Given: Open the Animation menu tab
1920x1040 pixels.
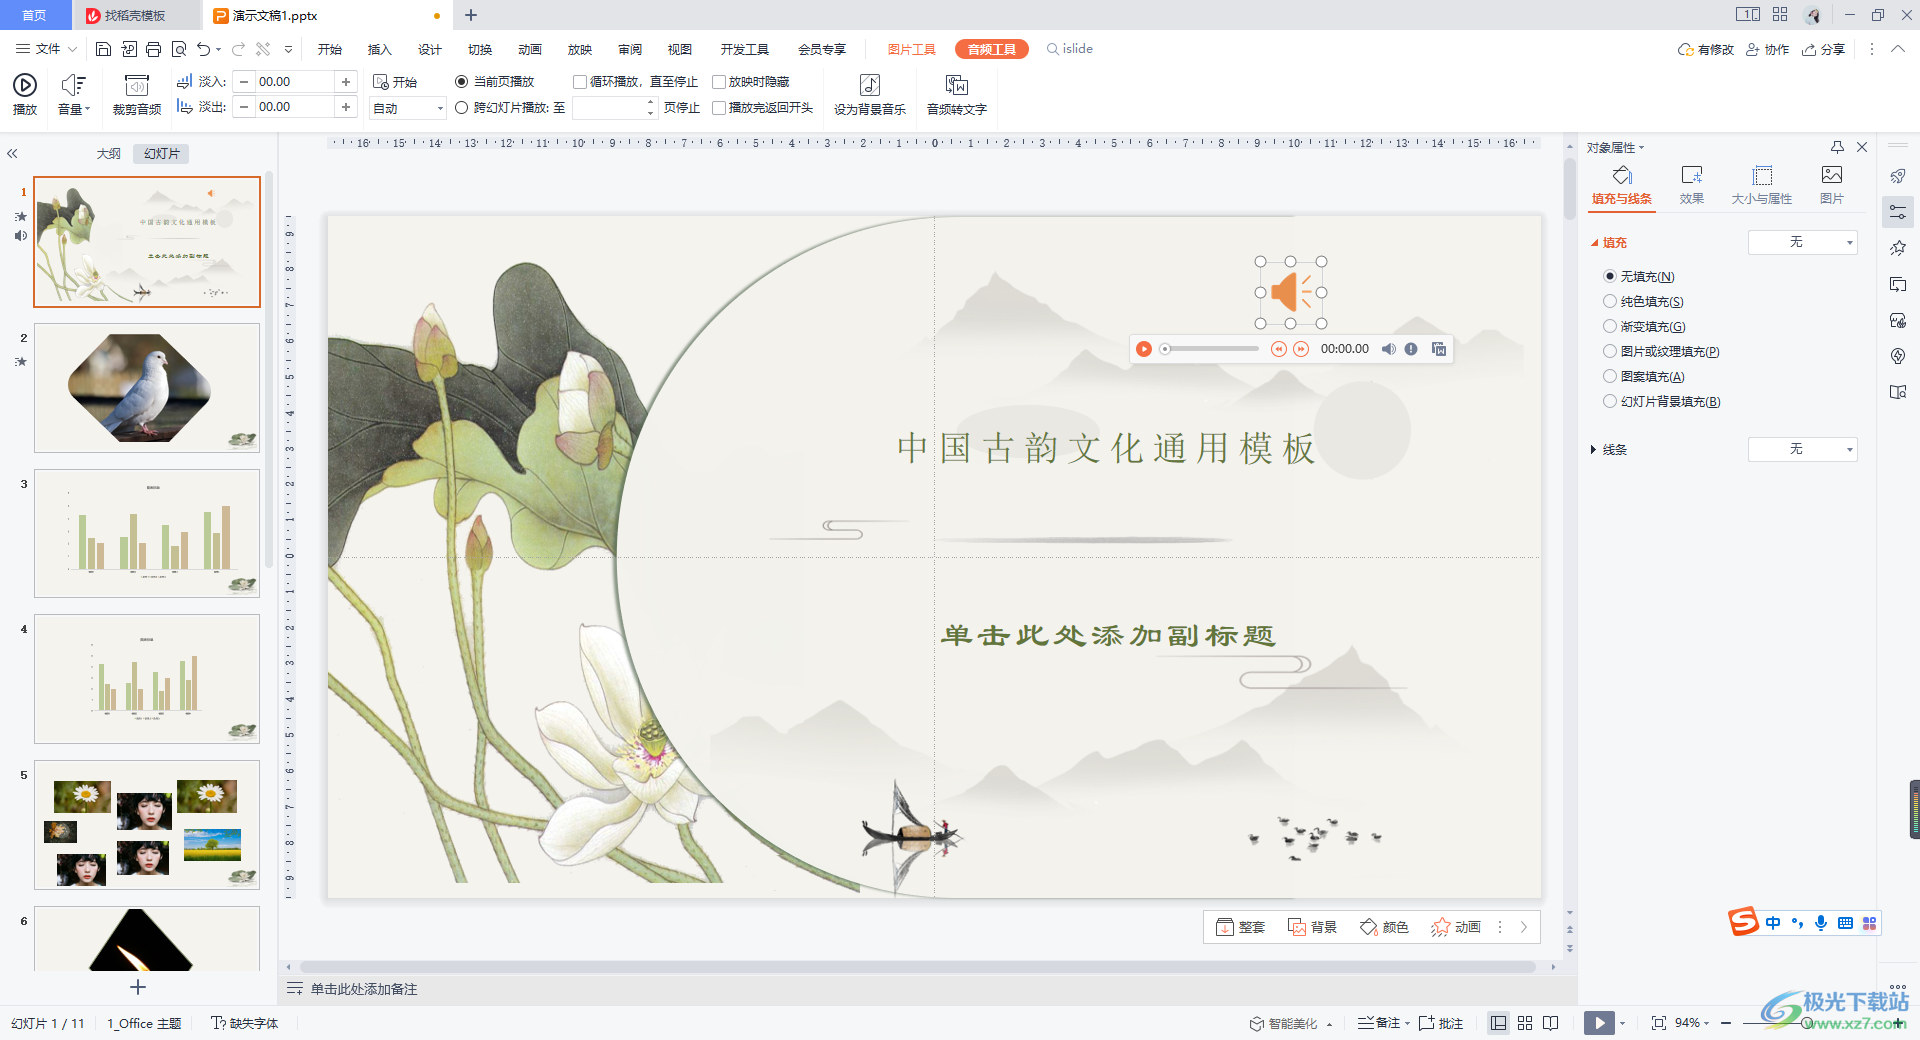Looking at the screenshot, I should pos(530,49).
